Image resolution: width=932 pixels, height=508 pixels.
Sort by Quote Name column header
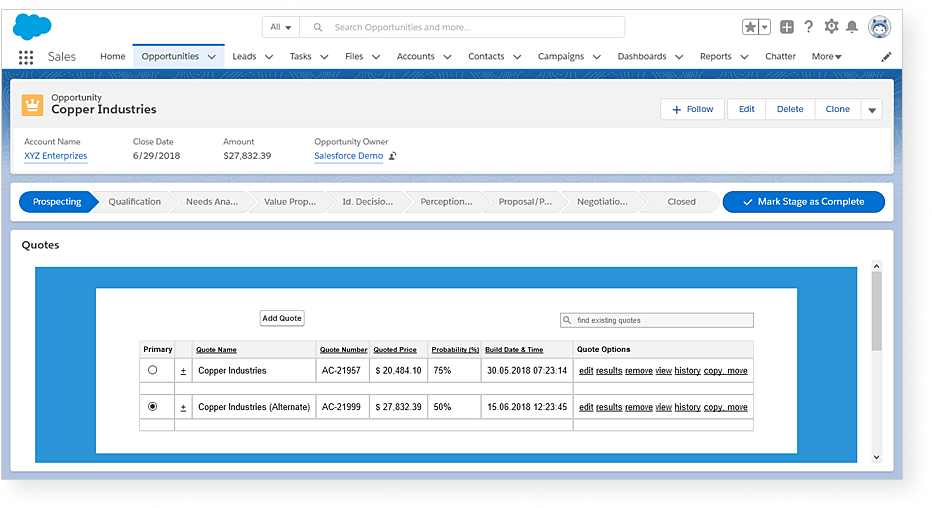216,350
